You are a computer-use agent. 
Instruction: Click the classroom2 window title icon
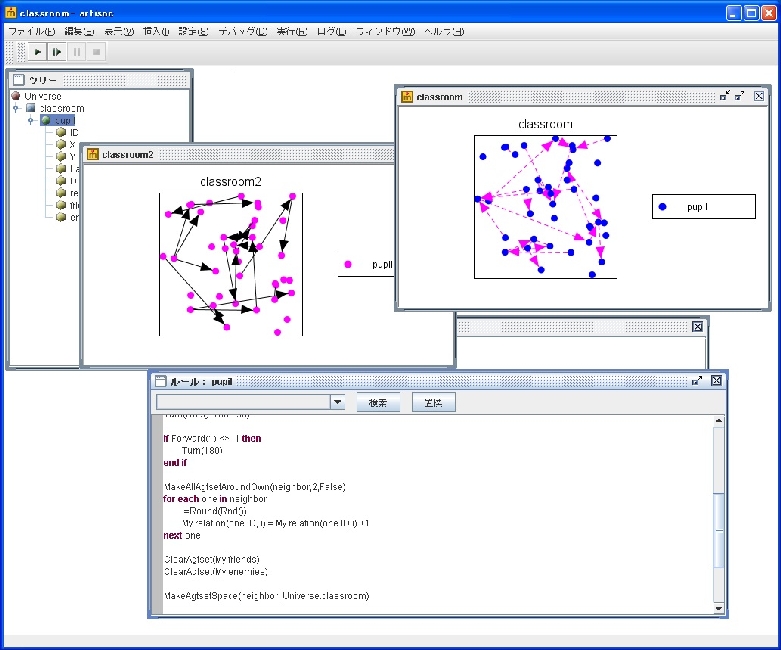[x=93, y=154]
